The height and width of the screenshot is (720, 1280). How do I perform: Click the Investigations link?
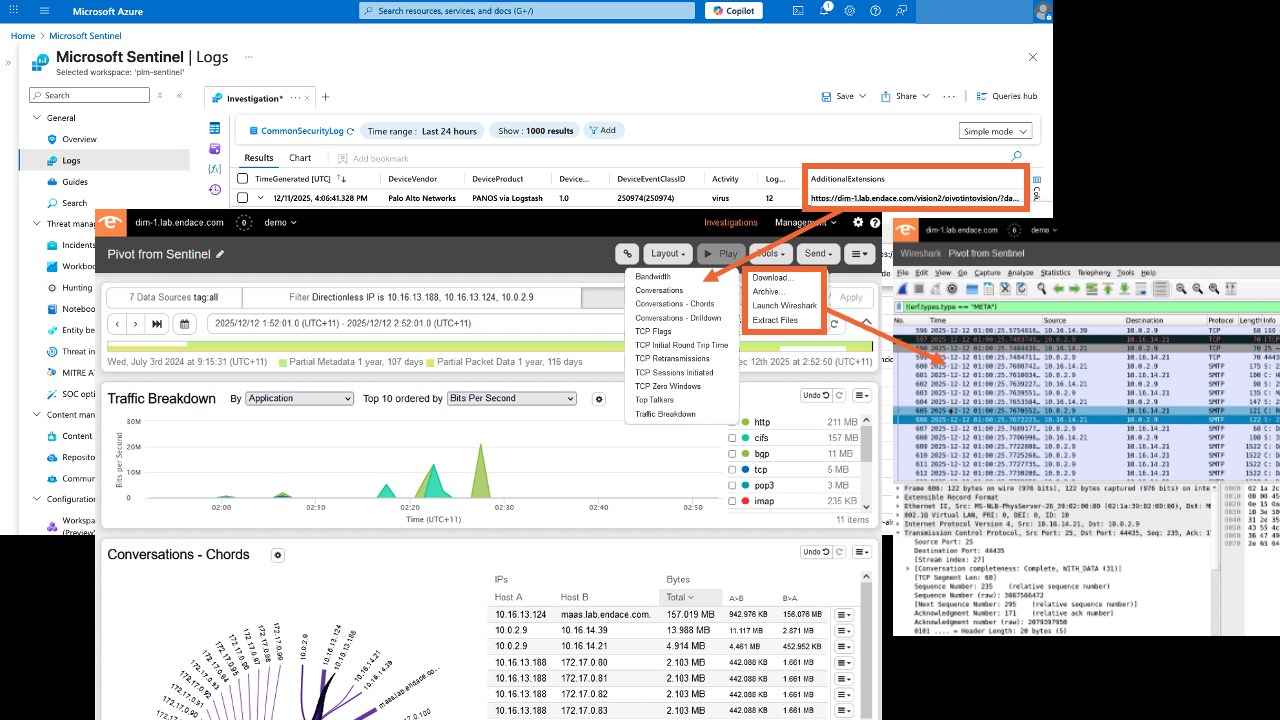coord(731,223)
